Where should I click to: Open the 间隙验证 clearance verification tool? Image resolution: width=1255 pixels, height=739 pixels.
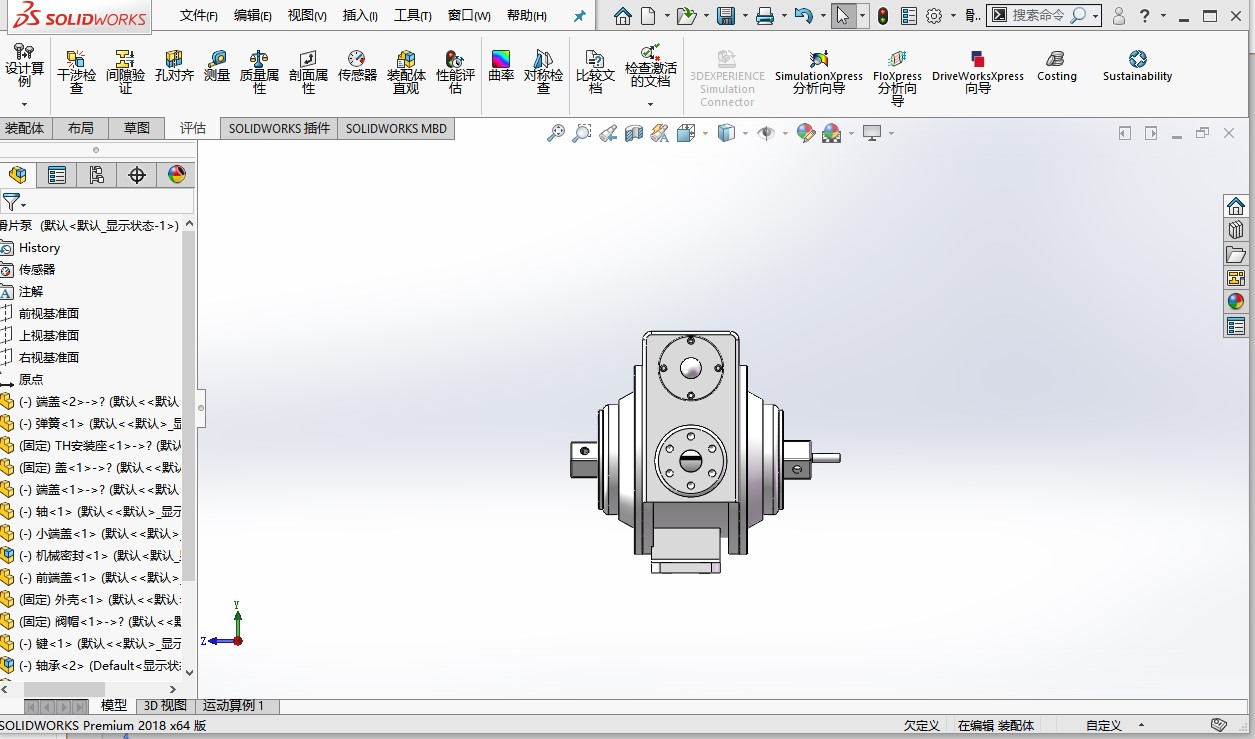[x=125, y=72]
